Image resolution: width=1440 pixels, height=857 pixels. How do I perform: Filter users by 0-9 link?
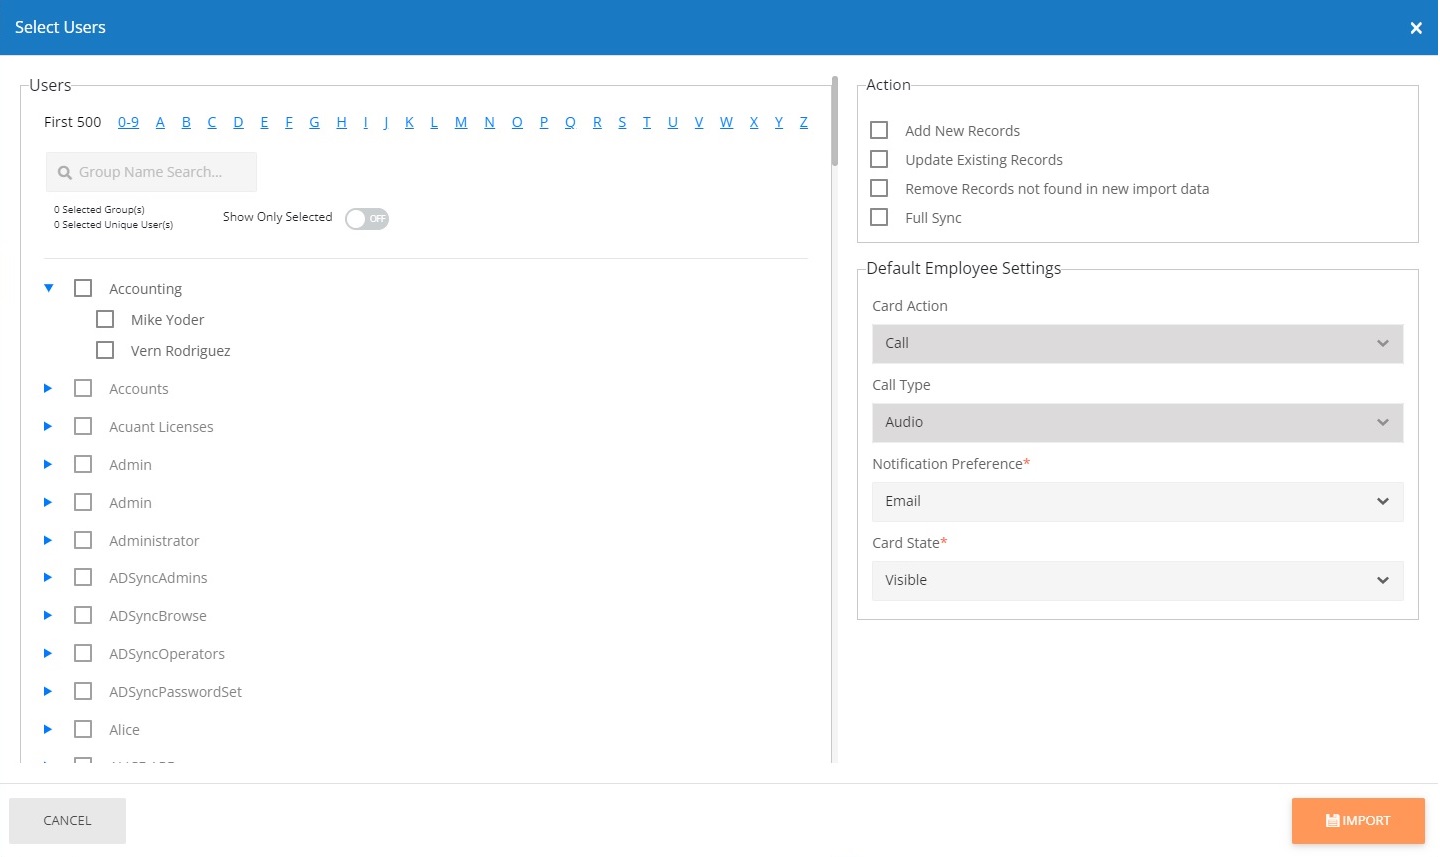point(128,123)
